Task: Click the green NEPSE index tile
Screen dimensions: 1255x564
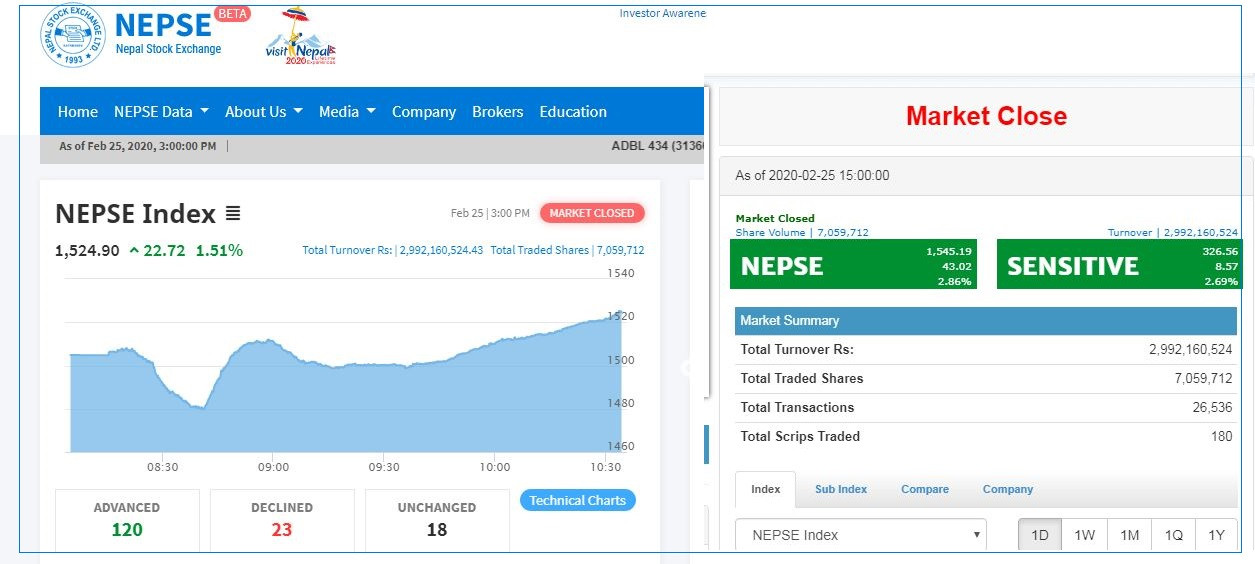Action: 853,264
